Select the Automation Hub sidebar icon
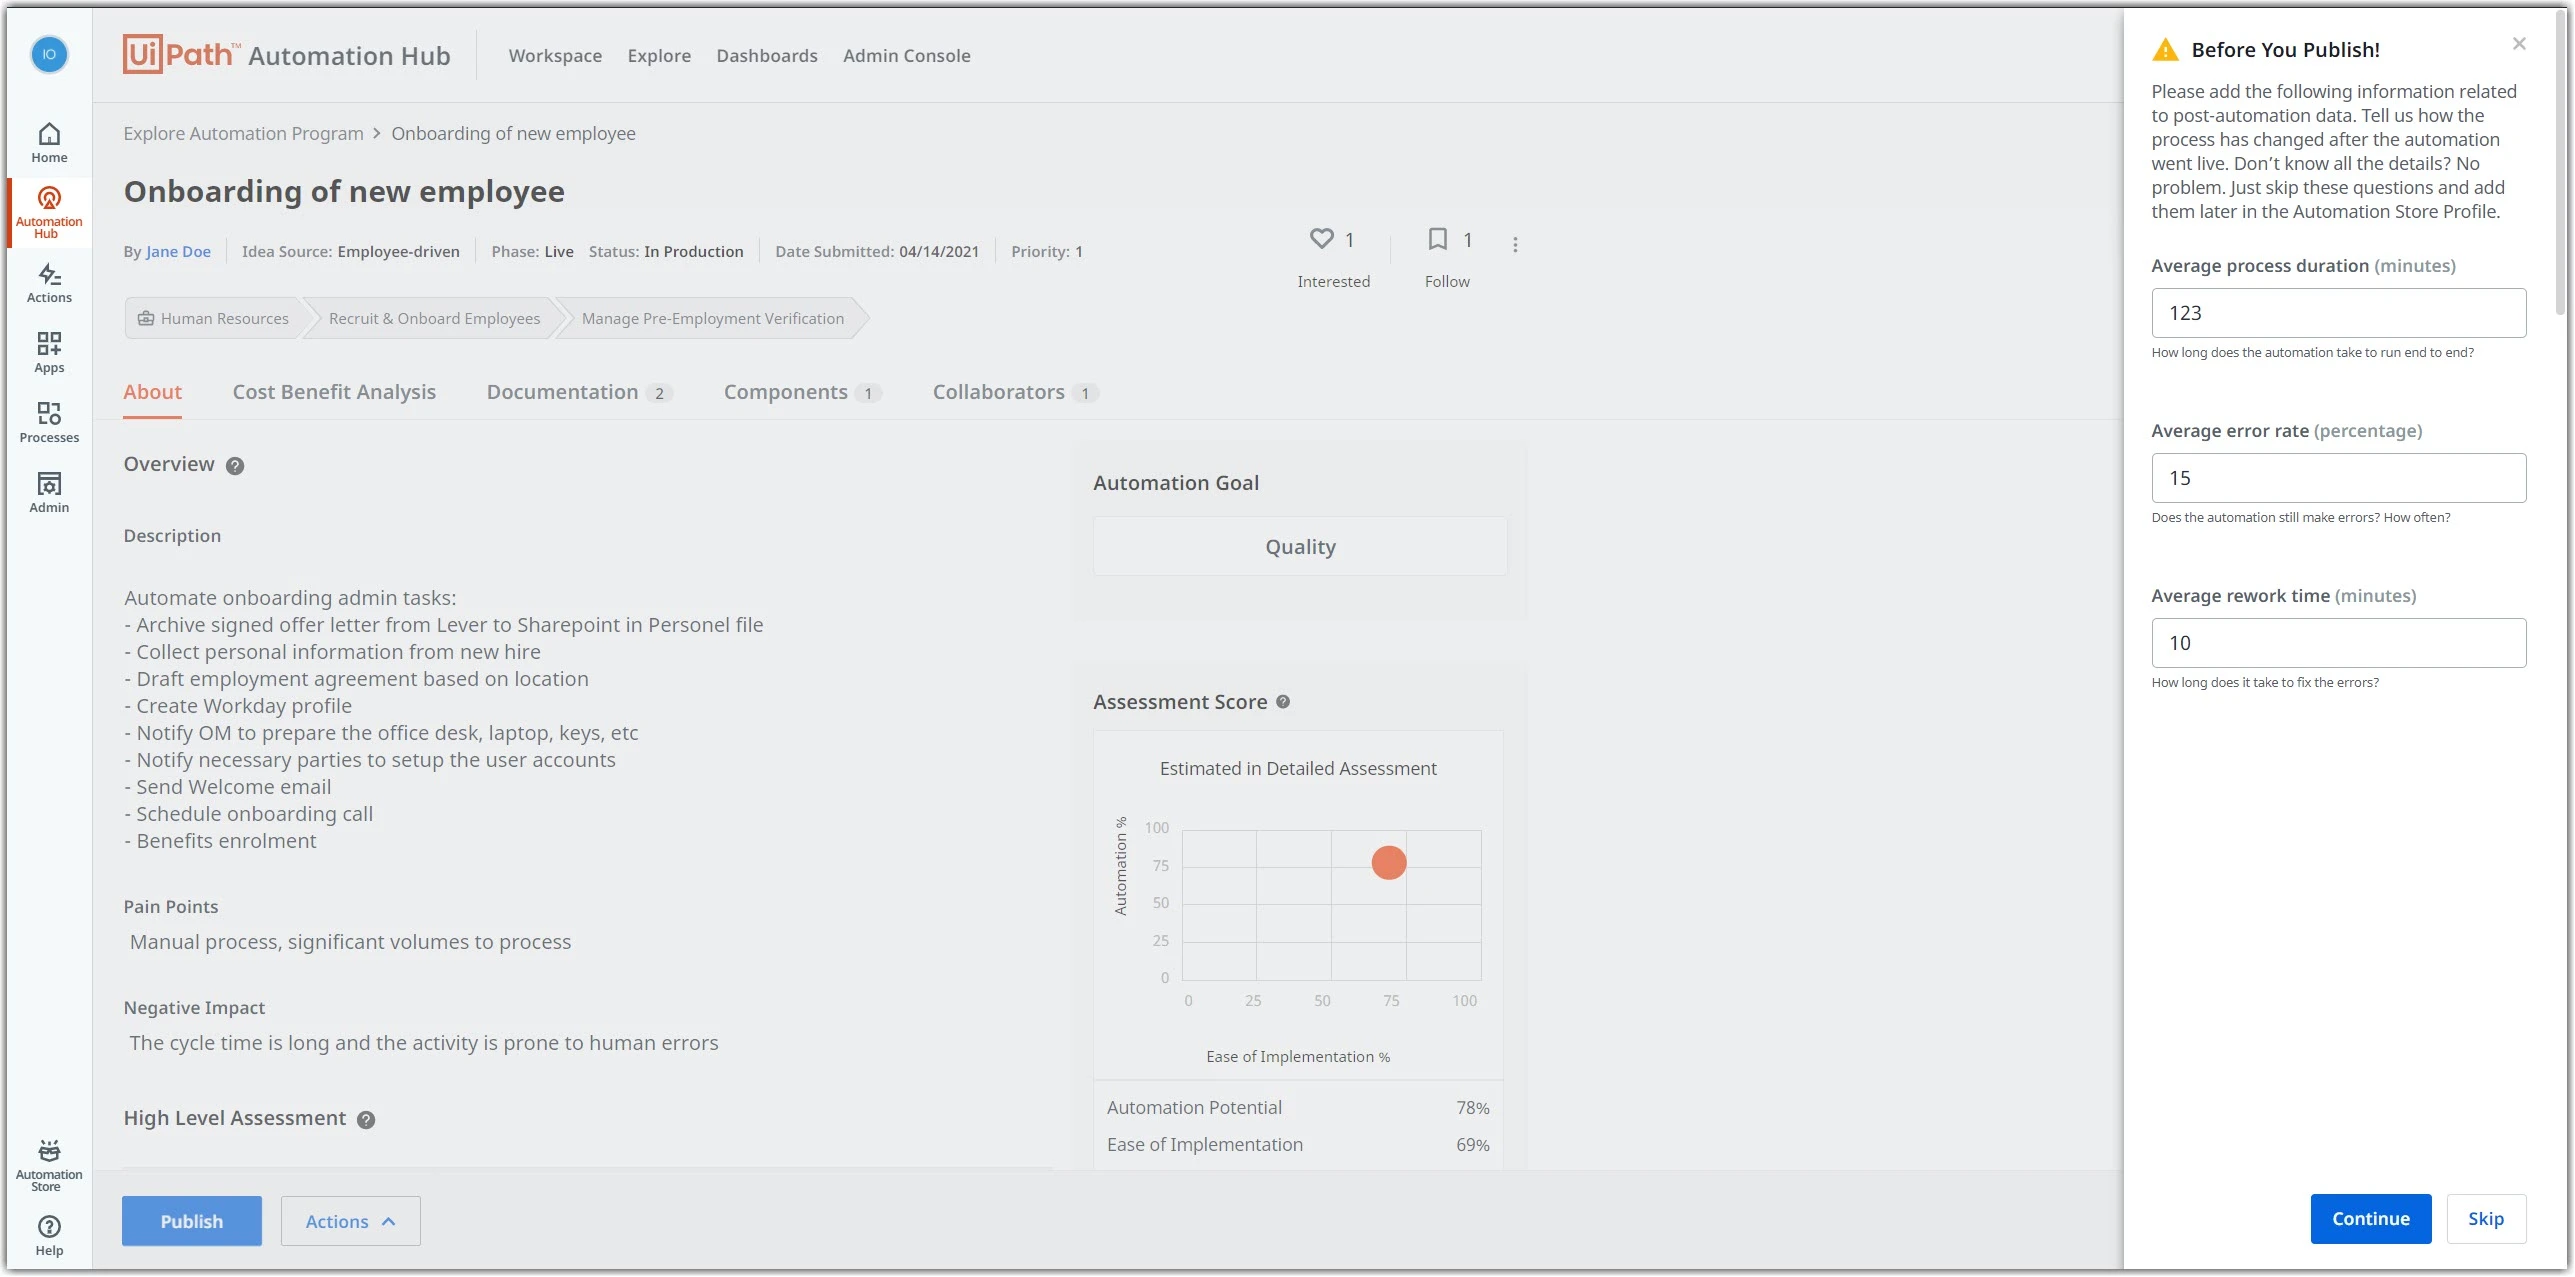2575x1277 pixels. point(49,212)
